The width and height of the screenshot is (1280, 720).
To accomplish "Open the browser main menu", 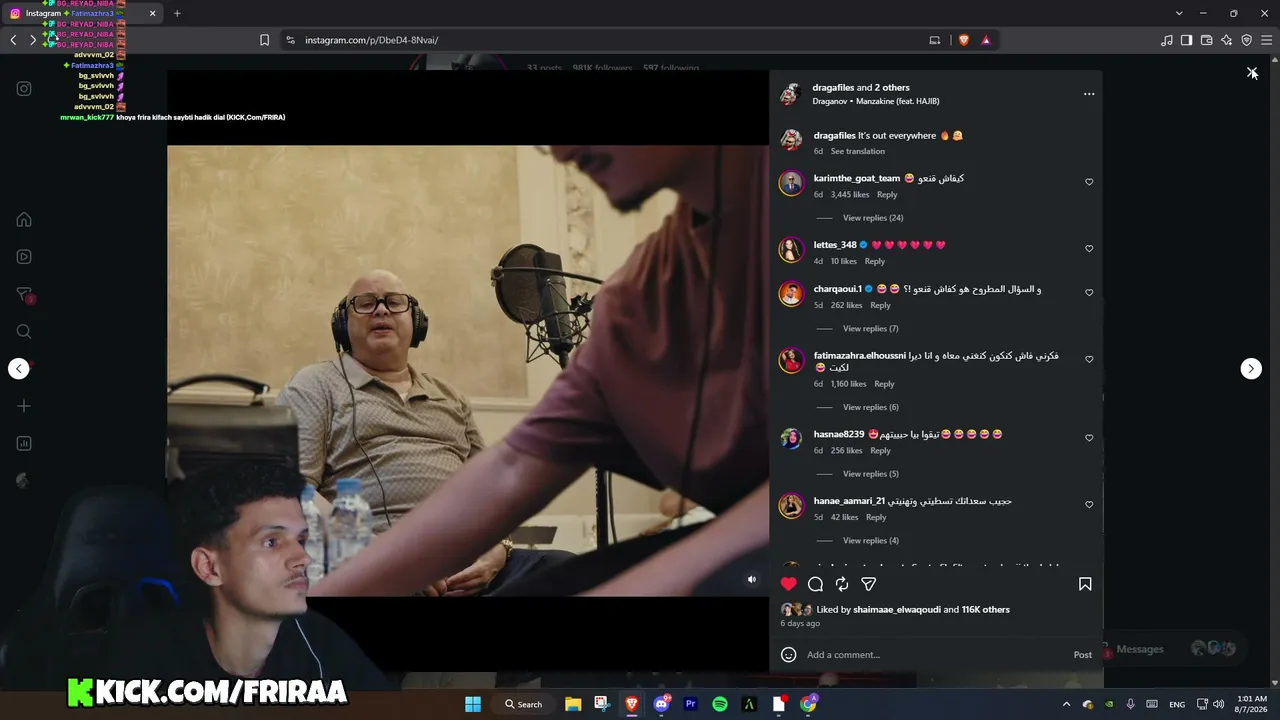I will [1267, 40].
